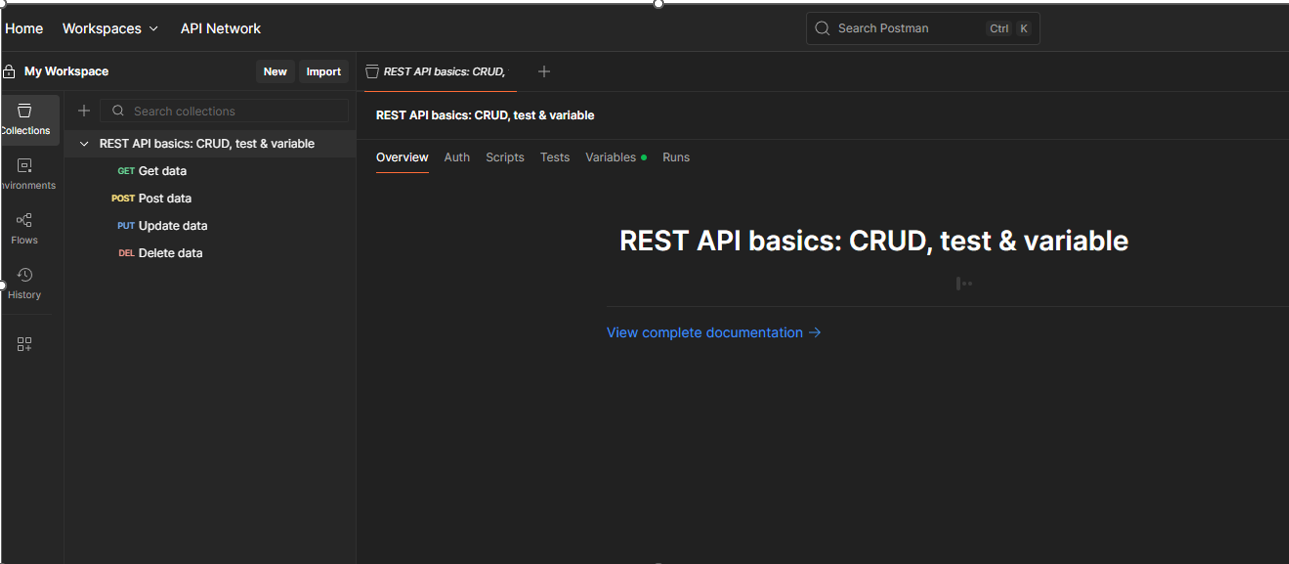Open the Flows sidebar icon
1289x564 pixels.
point(24,228)
